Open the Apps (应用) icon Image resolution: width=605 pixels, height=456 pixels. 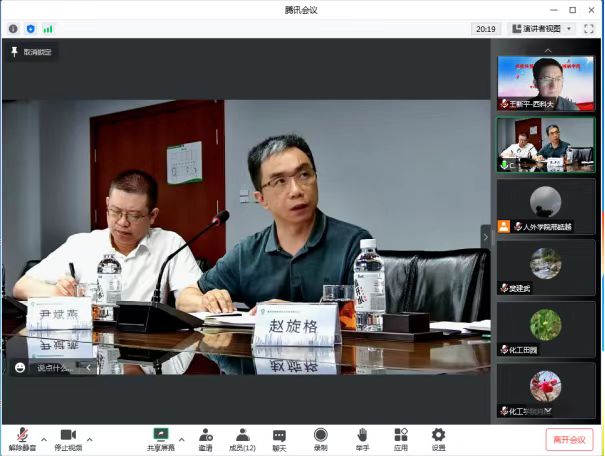(400, 437)
